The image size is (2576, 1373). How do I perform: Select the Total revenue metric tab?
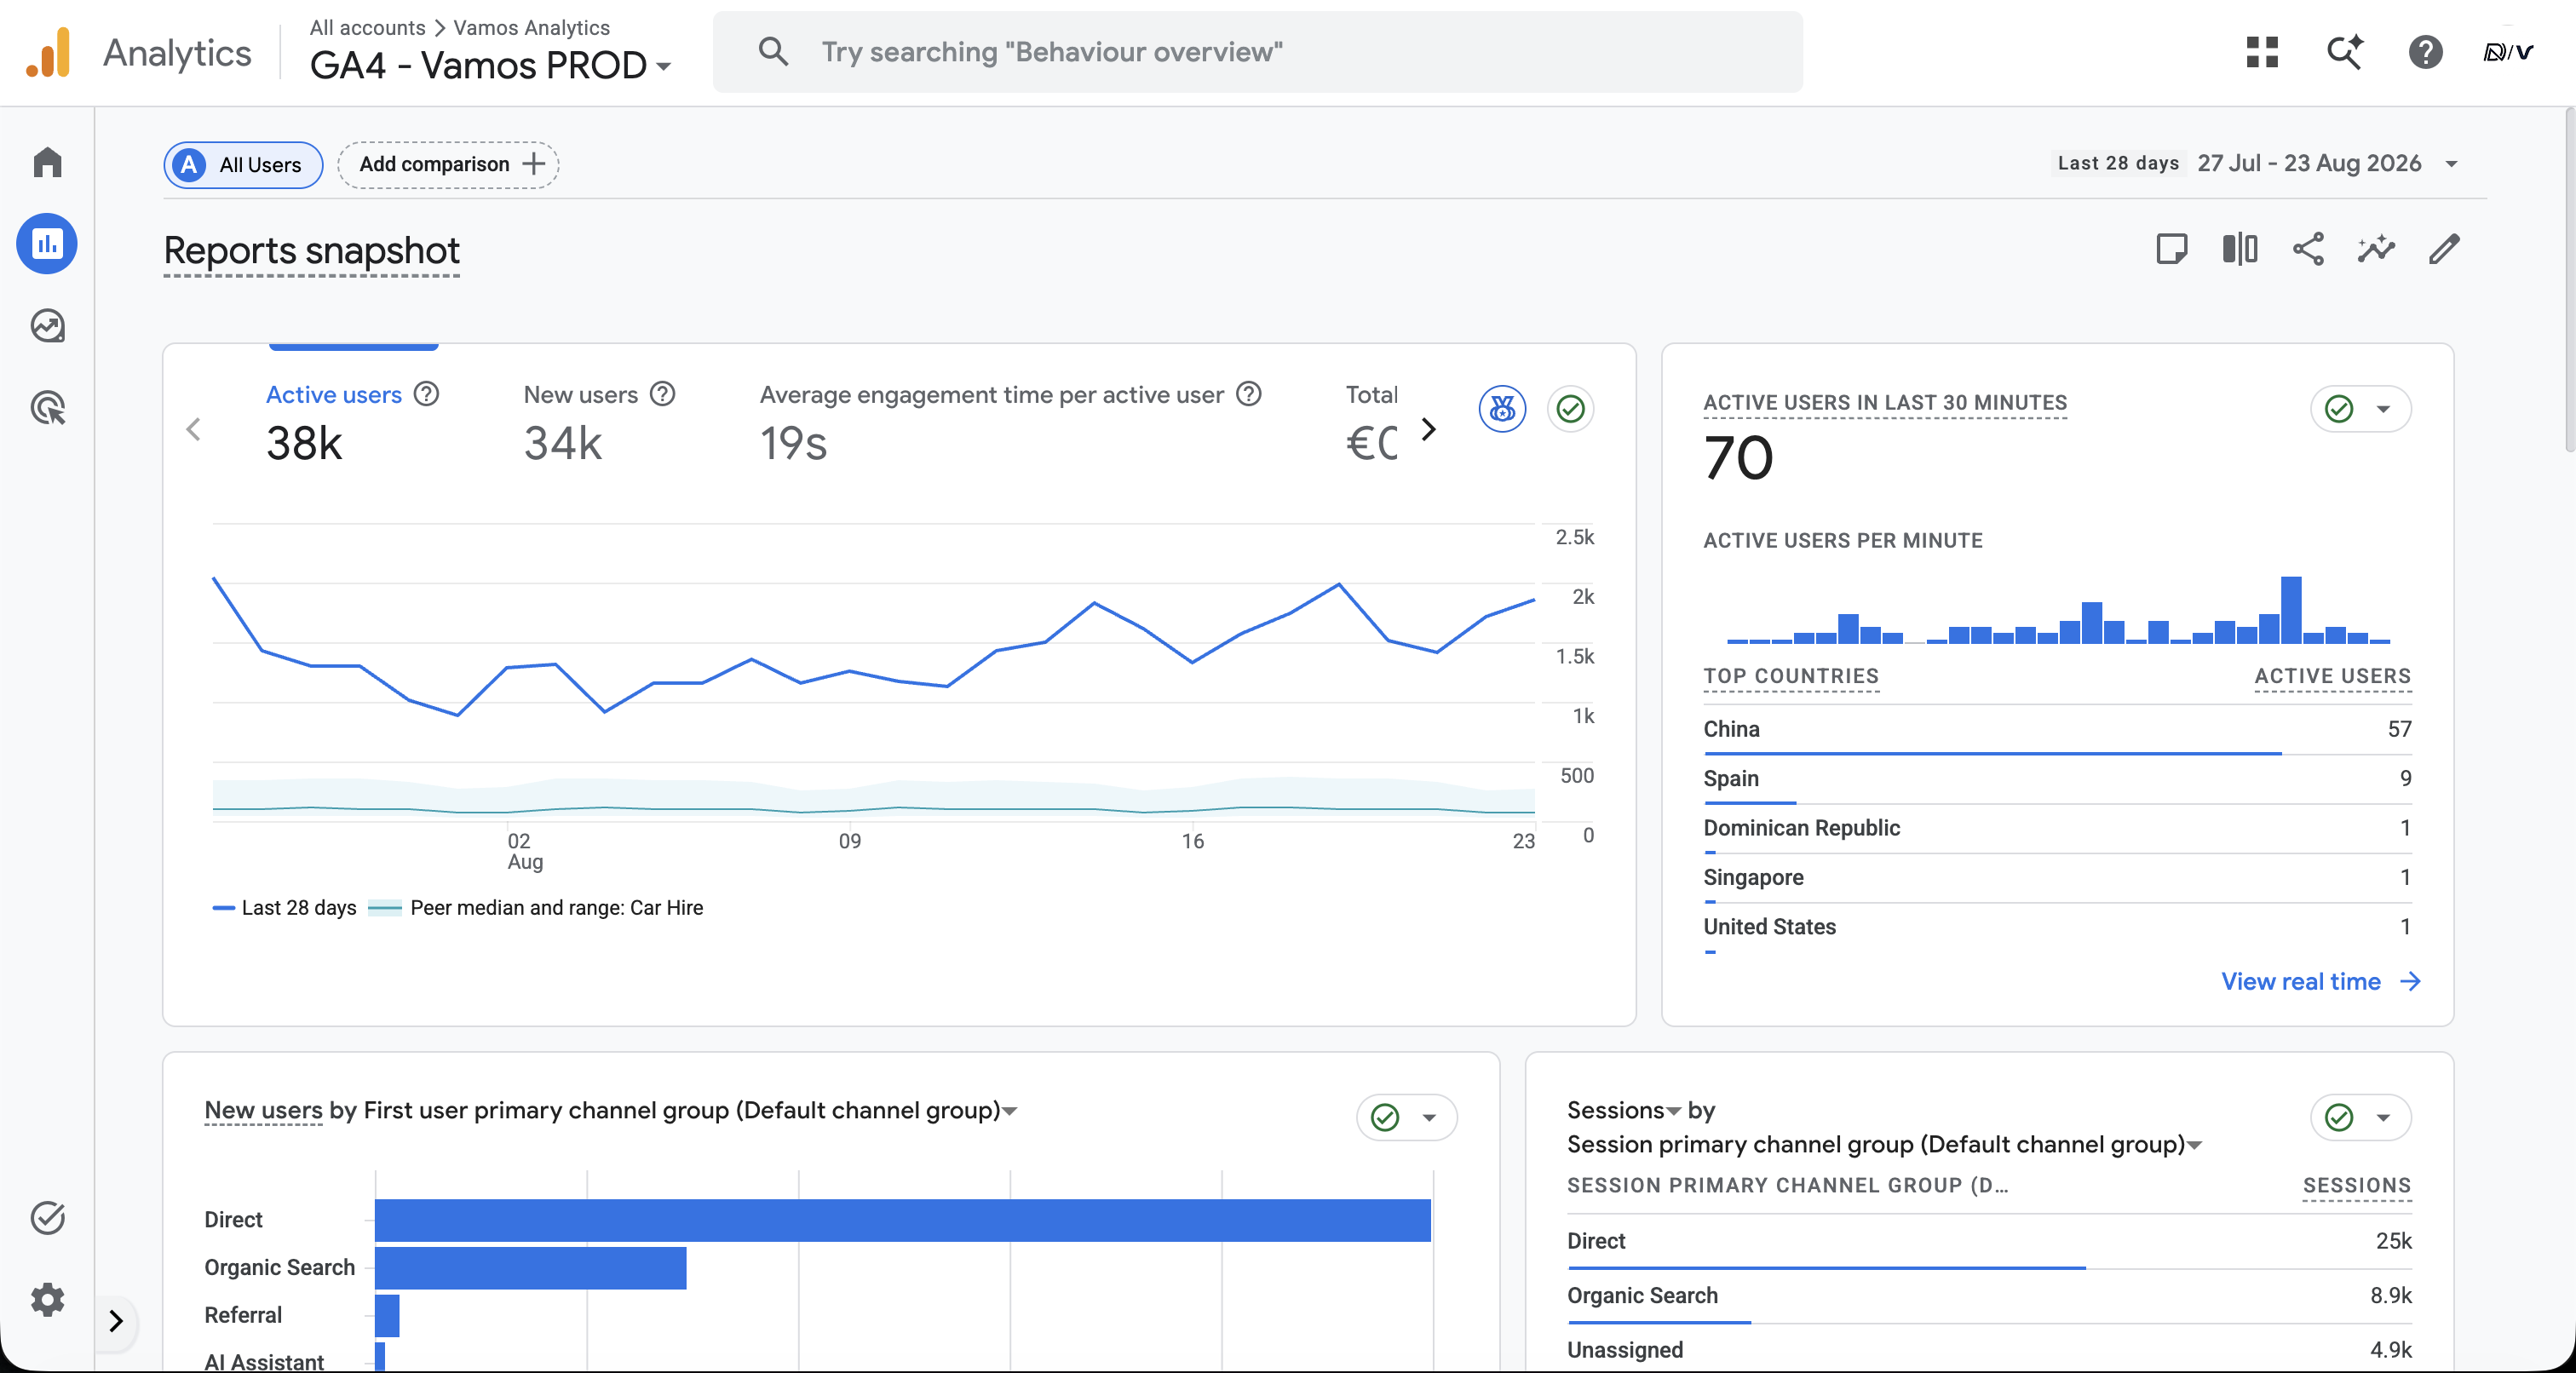tap(1371, 422)
